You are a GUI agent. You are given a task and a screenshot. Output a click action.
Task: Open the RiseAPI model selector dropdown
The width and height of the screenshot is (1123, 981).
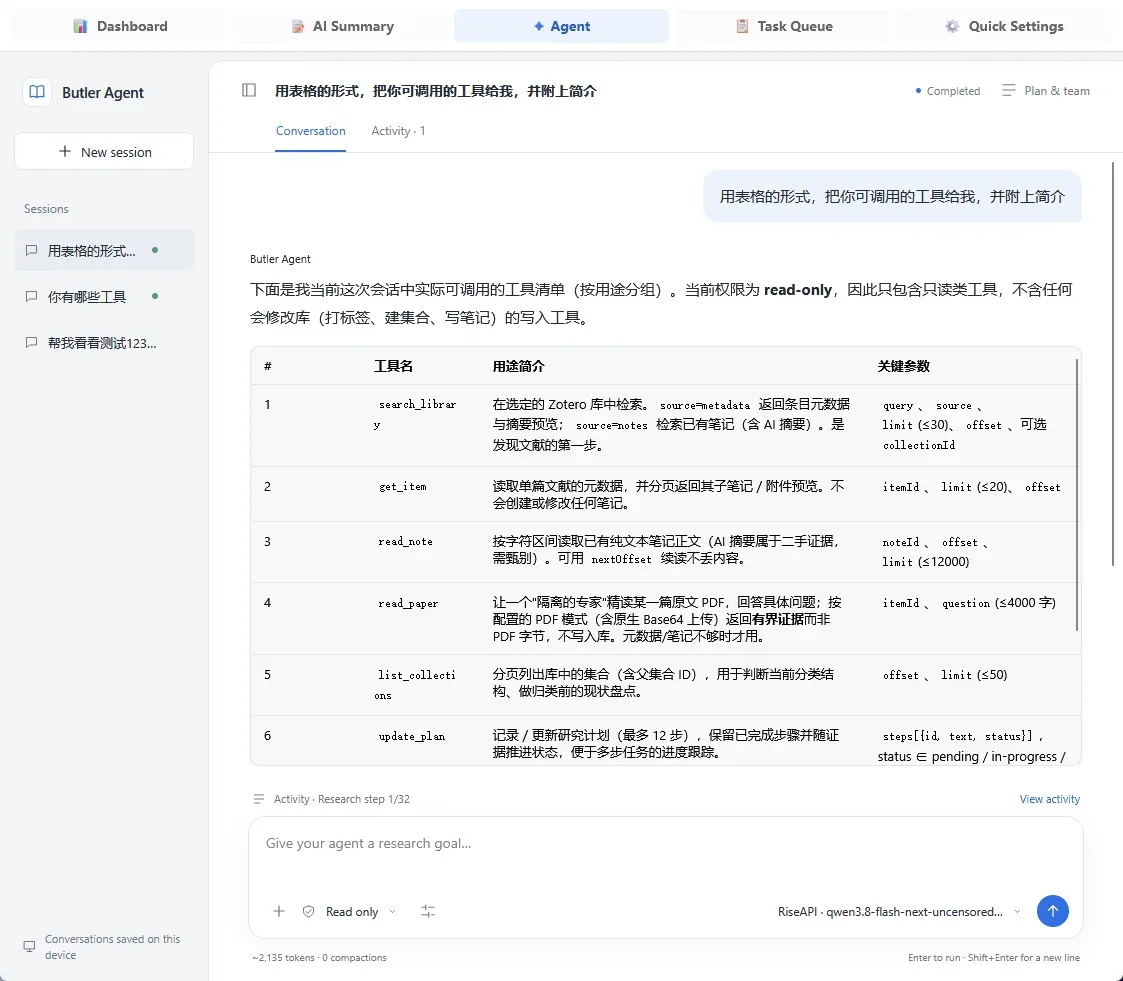click(x=899, y=912)
